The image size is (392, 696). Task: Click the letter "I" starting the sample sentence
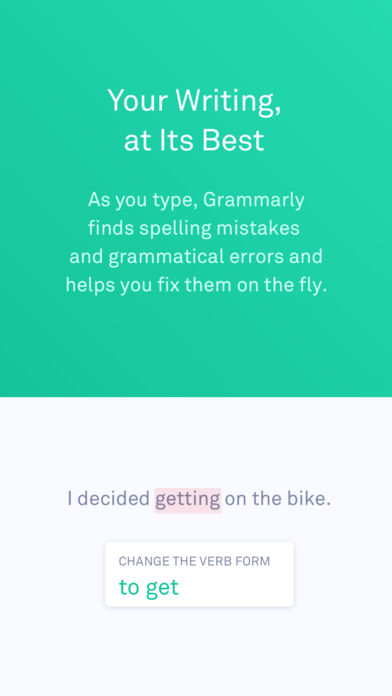point(70,498)
